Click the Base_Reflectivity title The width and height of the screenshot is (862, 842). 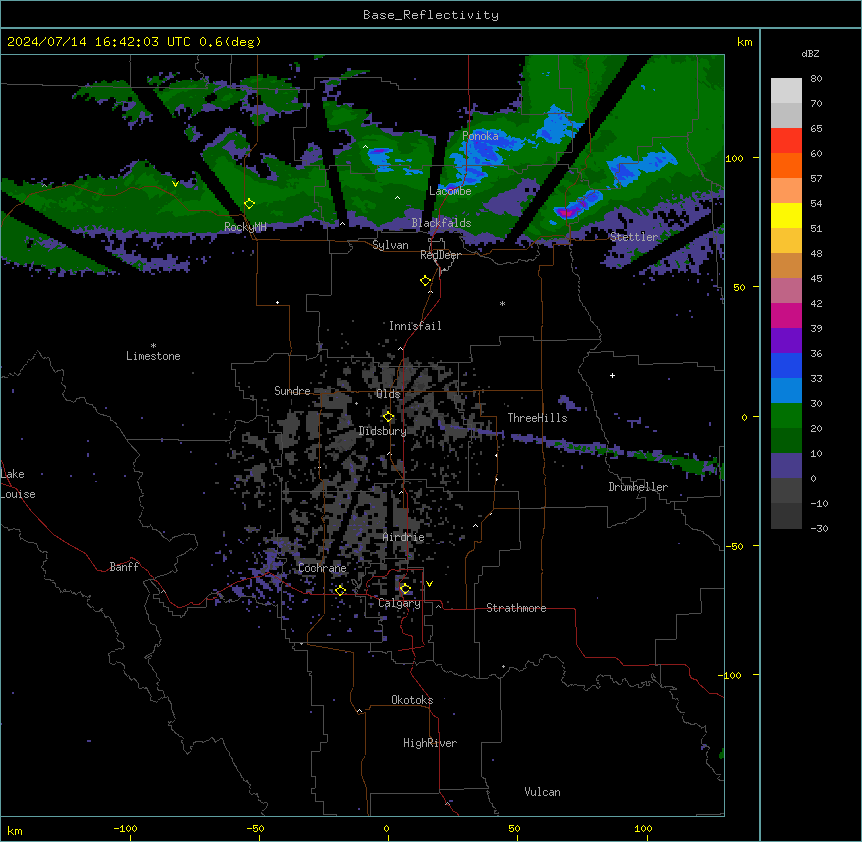[x=431, y=15]
